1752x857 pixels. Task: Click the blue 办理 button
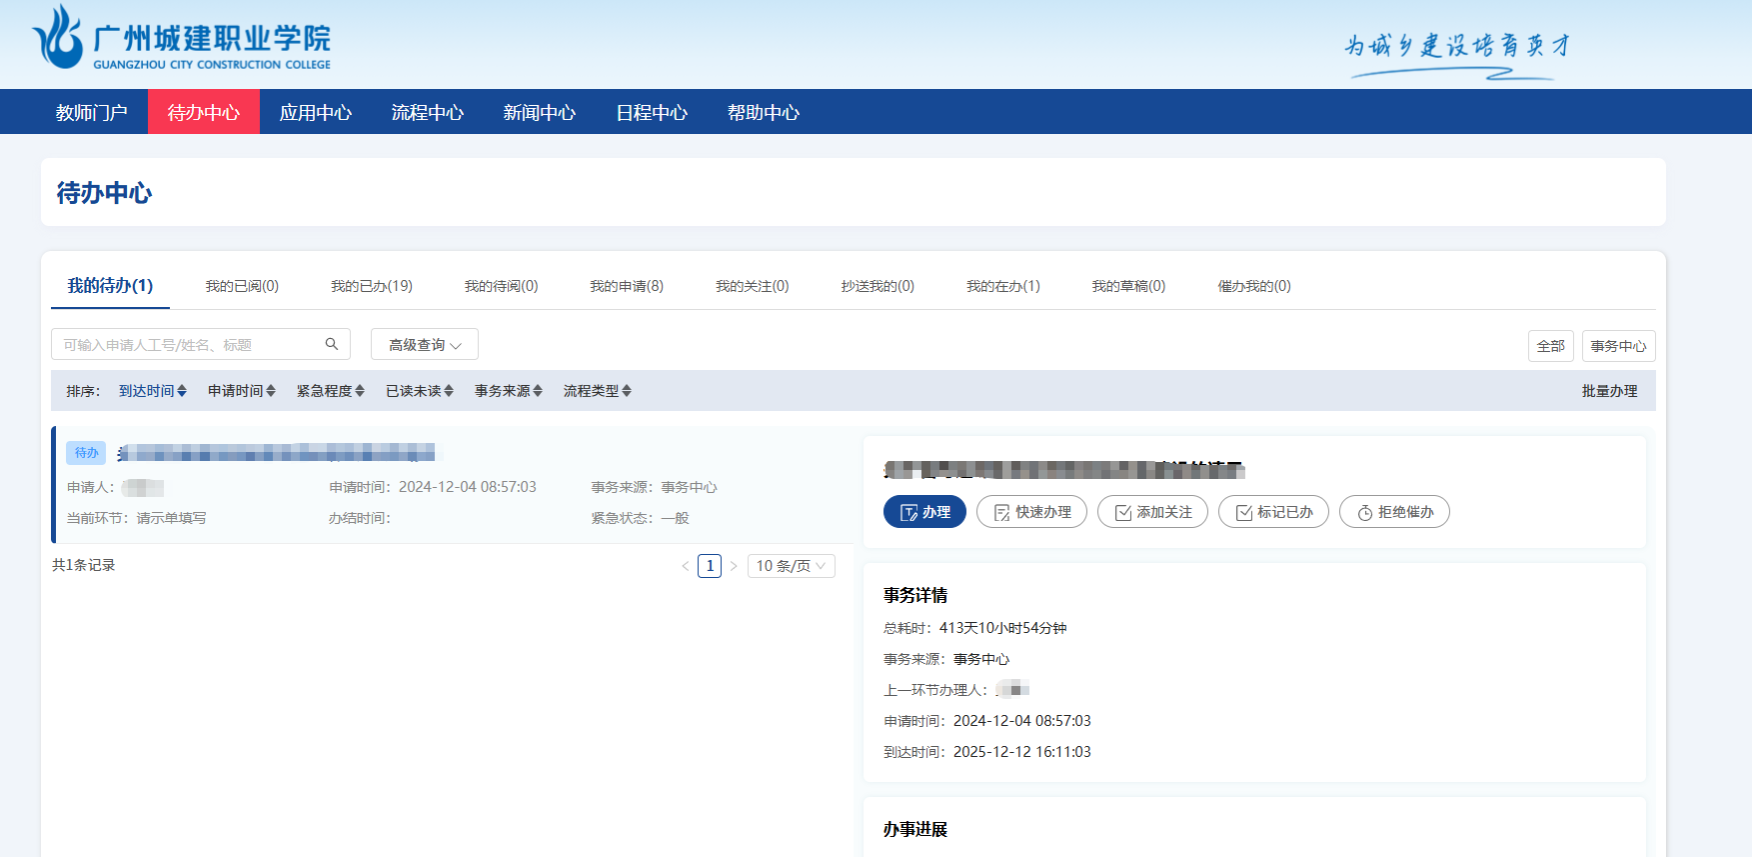tap(924, 512)
